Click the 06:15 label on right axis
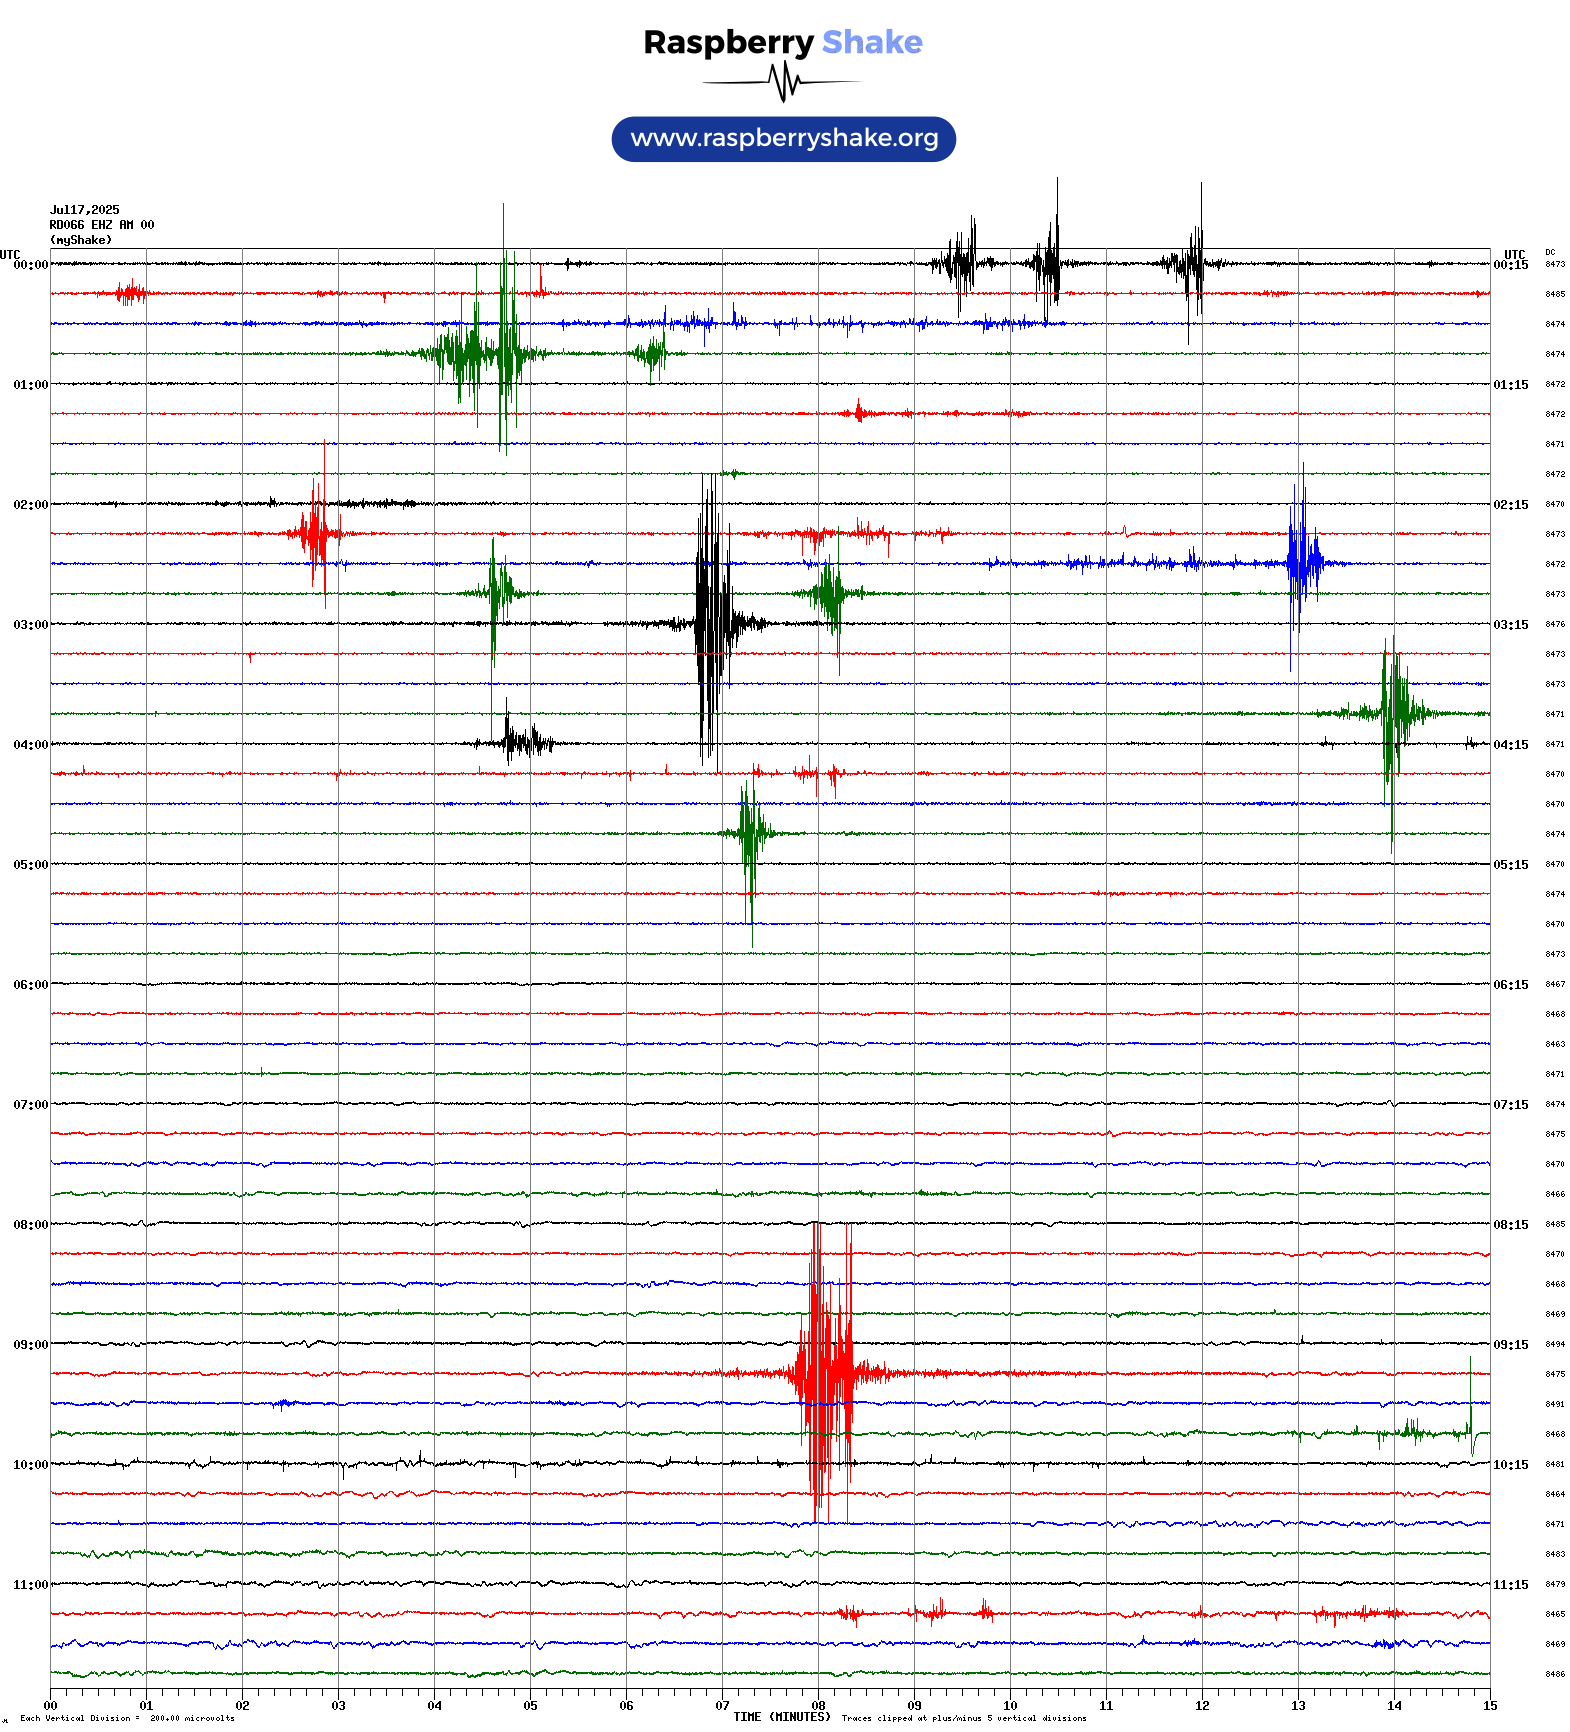Image resolution: width=1570 pixels, height=1732 pixels. [1510, 985]
